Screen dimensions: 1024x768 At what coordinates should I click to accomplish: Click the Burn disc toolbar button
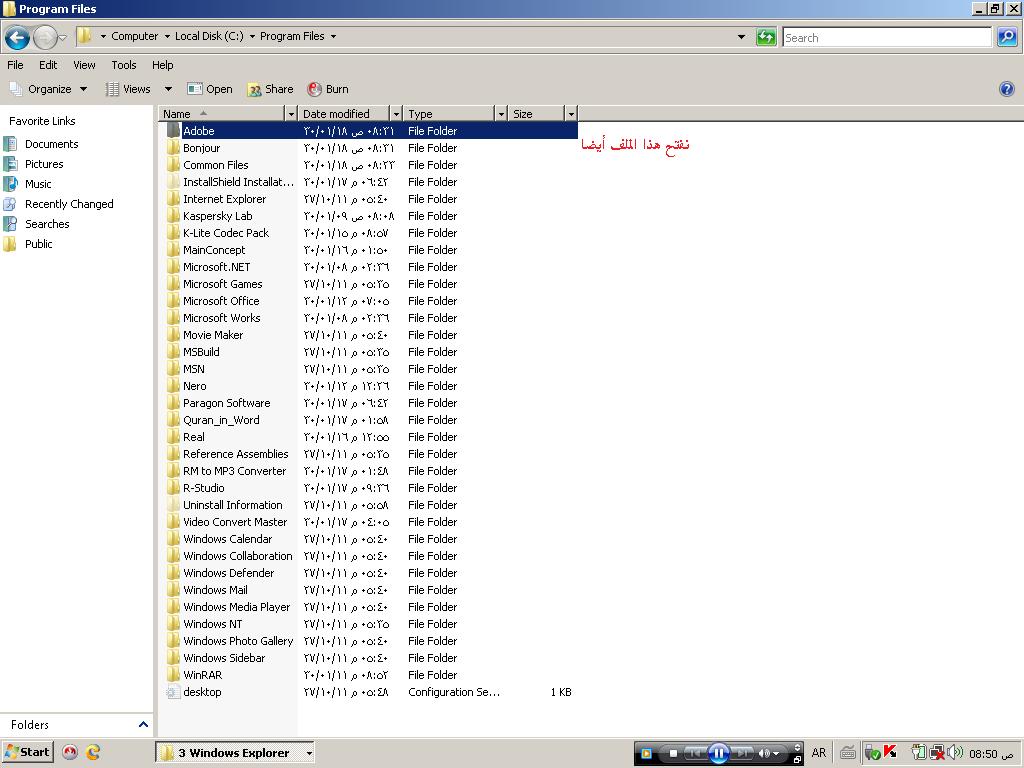[x=327, y=89]
